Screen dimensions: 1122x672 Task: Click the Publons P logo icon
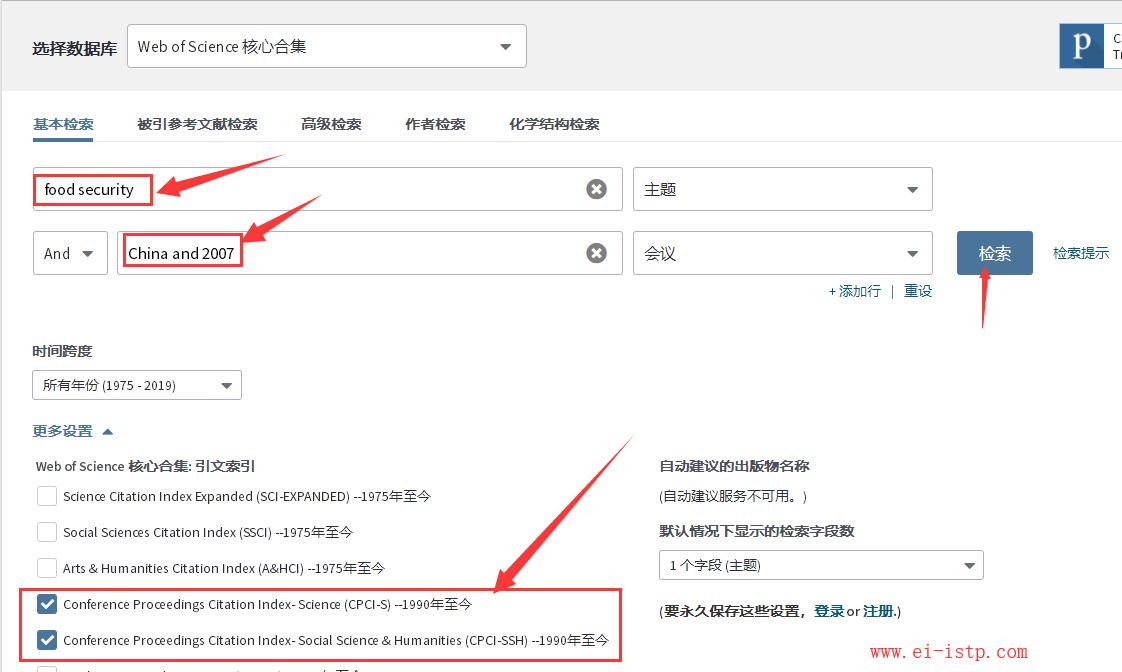click(x=1081, y=46)
